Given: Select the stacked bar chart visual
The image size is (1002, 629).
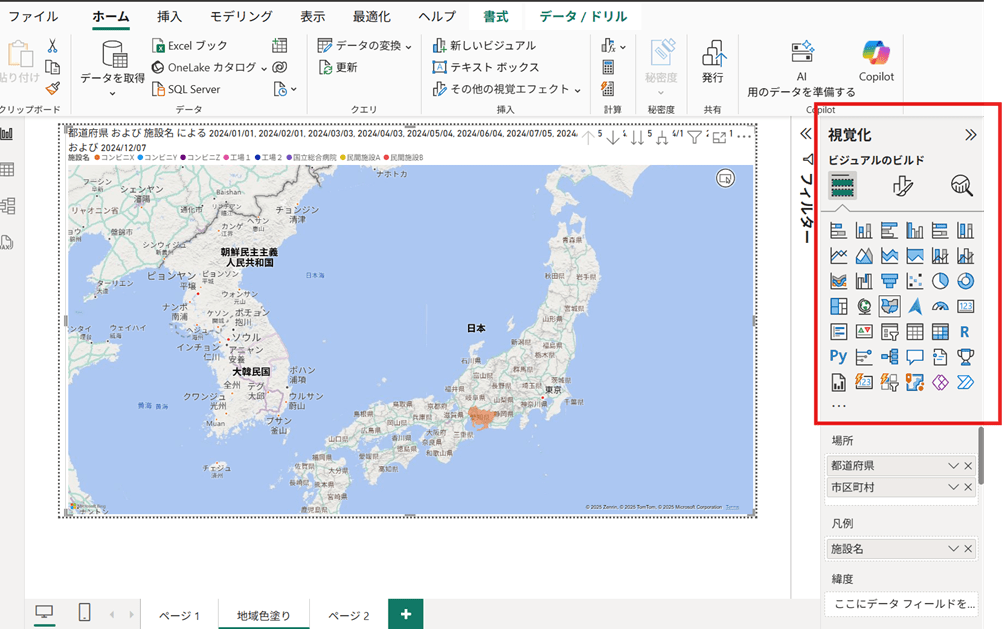Looking at the screenshot, I should click(x=838, y=230).
